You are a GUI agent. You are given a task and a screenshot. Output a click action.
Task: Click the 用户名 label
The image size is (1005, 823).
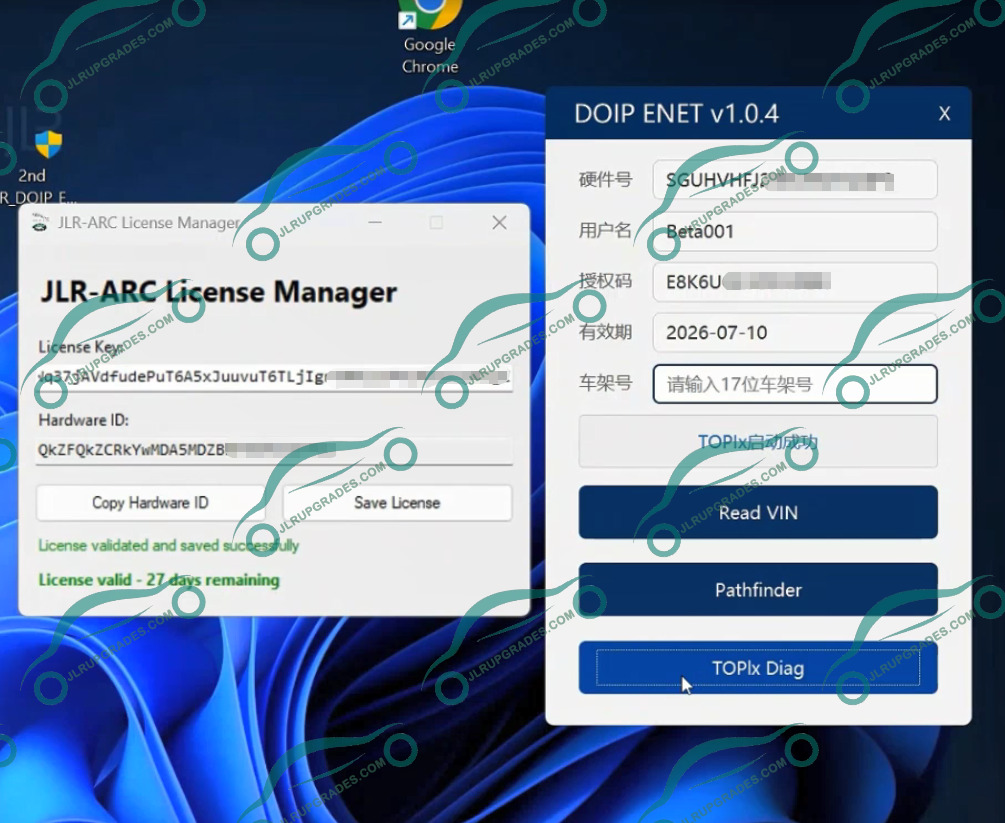[x=605, y=230]
